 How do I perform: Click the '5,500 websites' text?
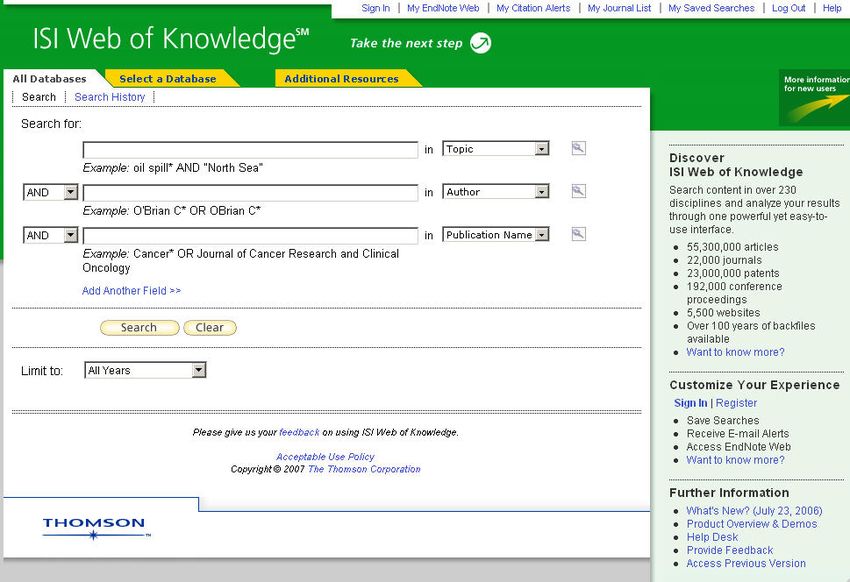pyautogui.click(x=723, y=313)
